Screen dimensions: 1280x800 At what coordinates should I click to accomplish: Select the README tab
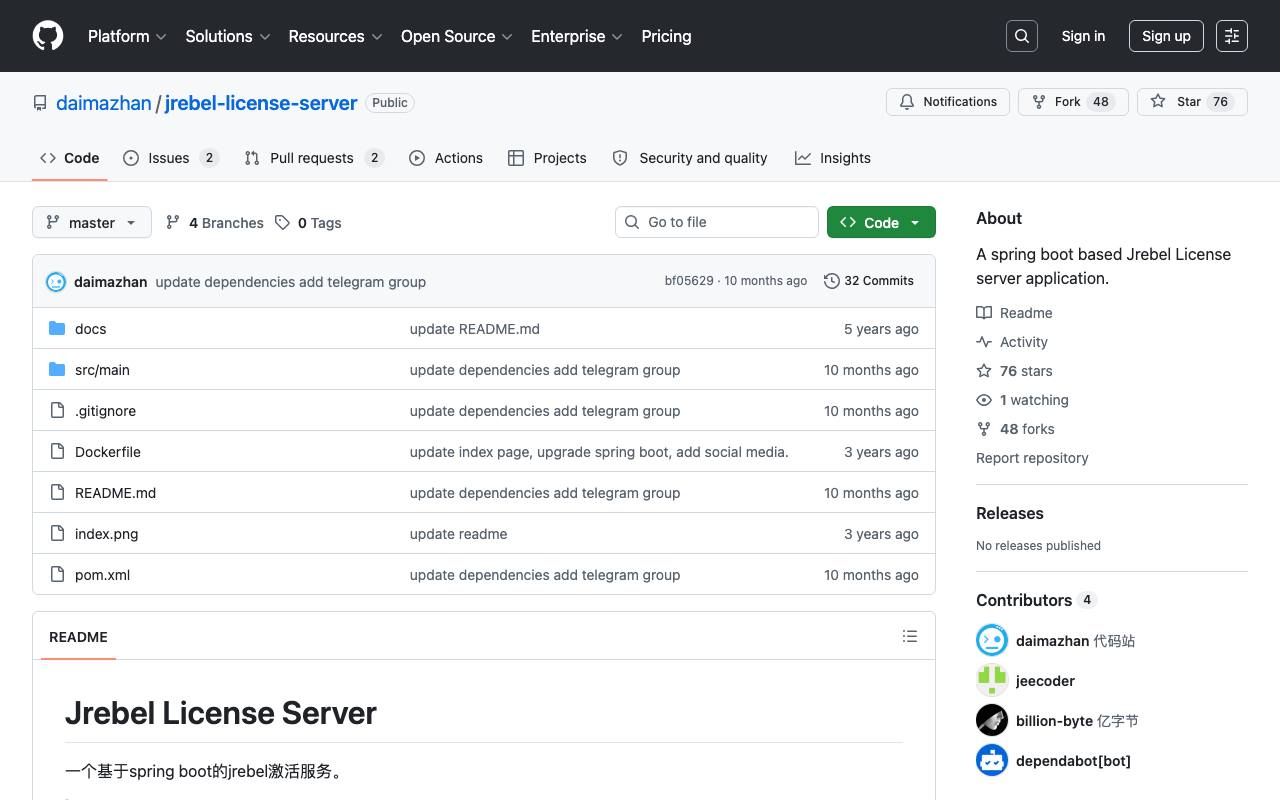[78, 637]
